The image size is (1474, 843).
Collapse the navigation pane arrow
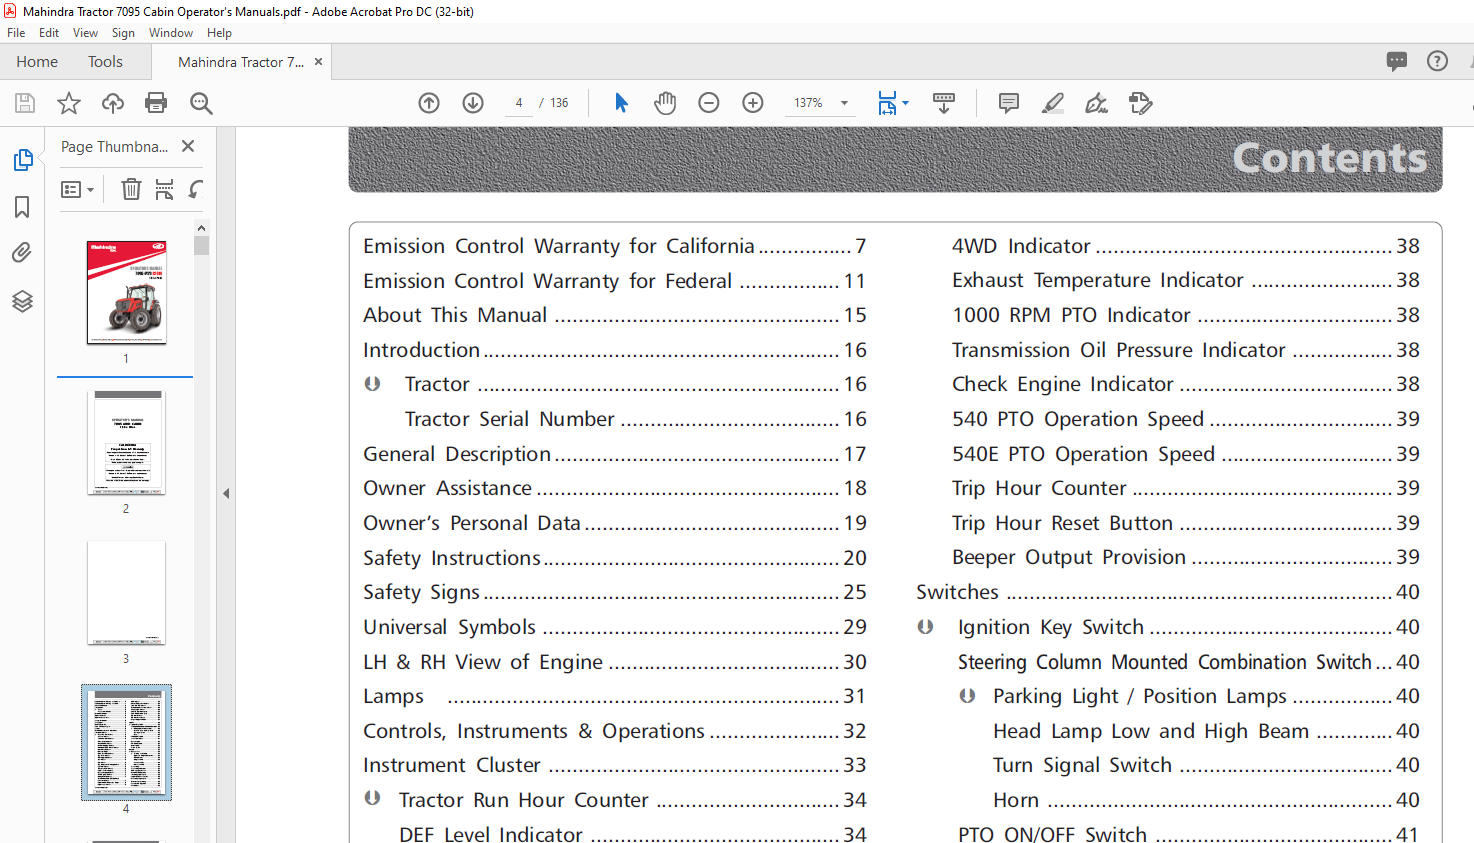point(226,494)
